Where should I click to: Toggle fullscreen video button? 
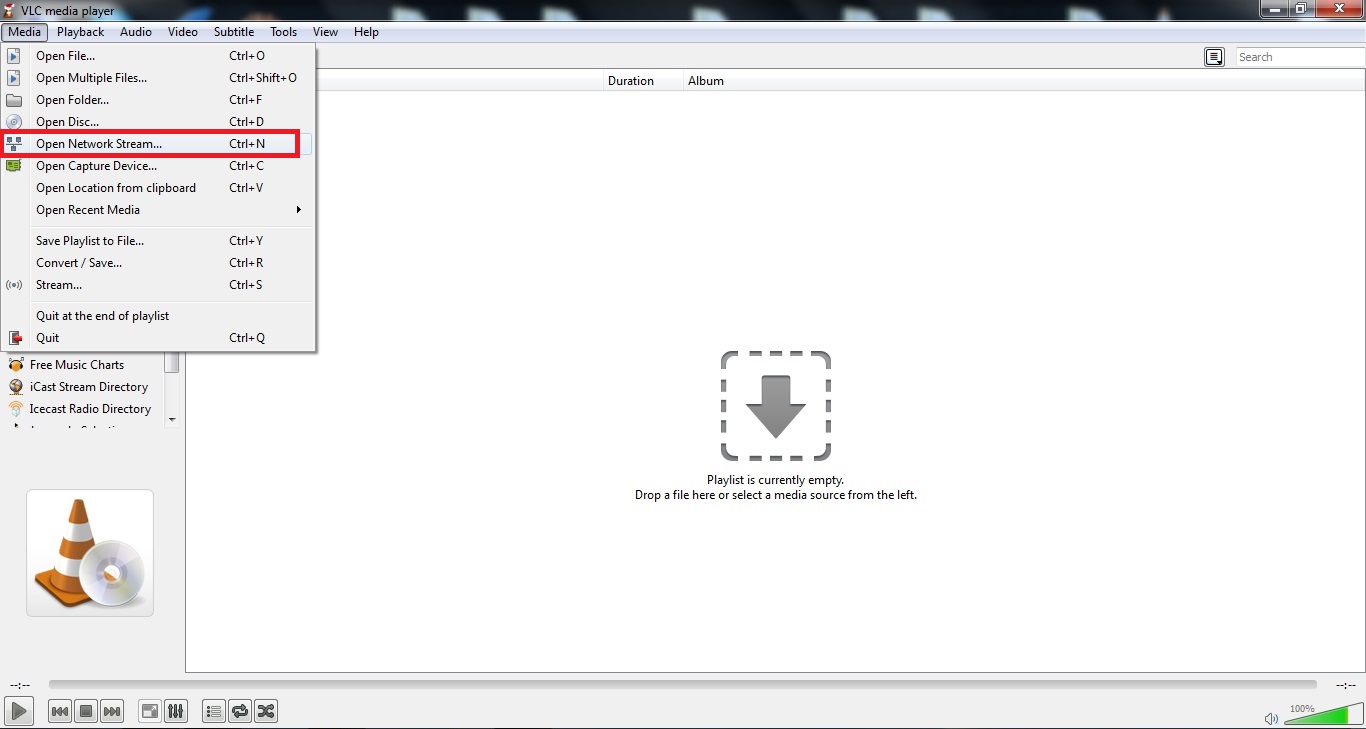click(150, 711)
